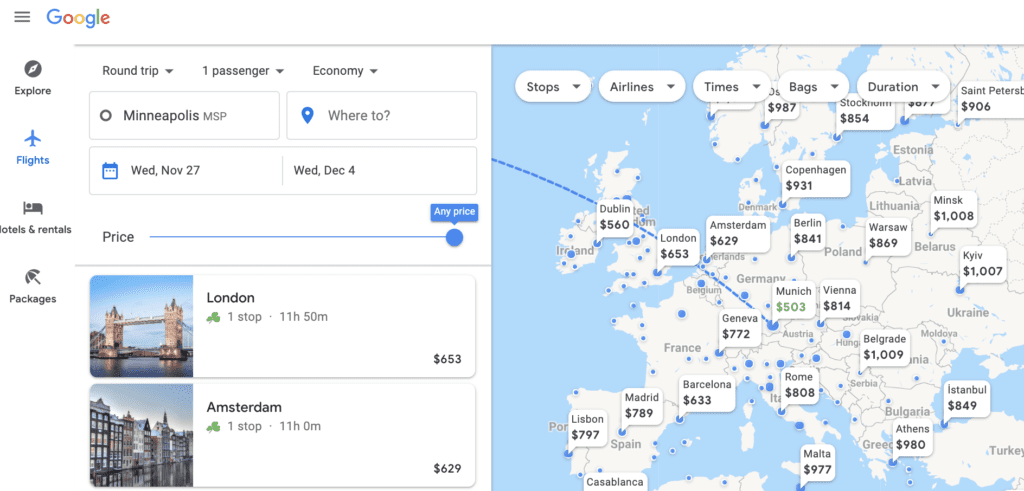Viewport: 1024px width, 491px height.
Task: Click the price slider handle
Action: 454,237
